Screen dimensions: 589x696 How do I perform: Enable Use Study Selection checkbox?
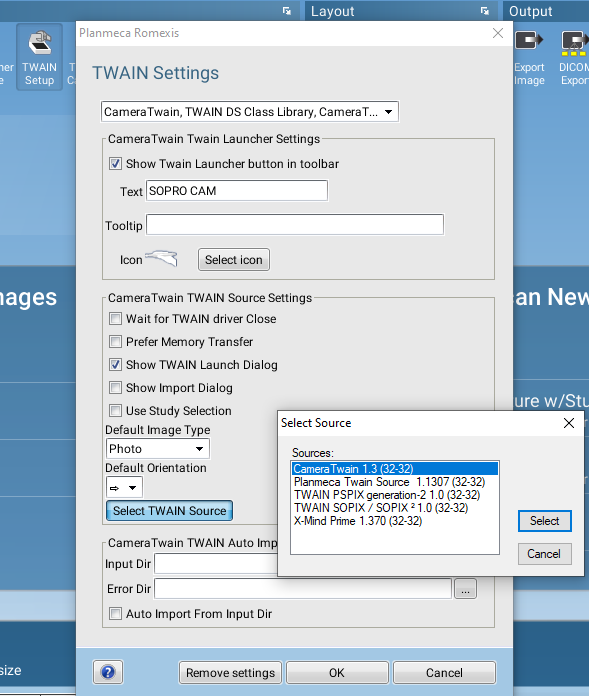coord(115,411)
